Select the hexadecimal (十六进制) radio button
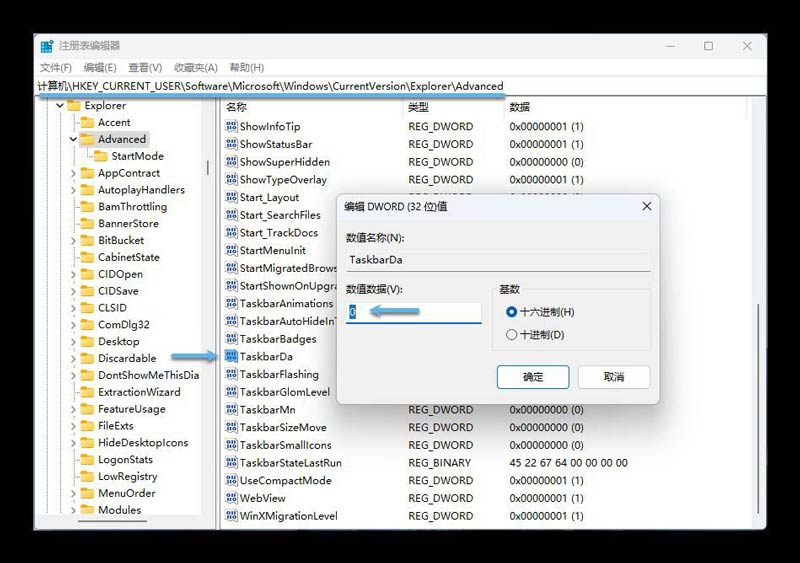The image size is (800, 563). click(x=512, y=312)
